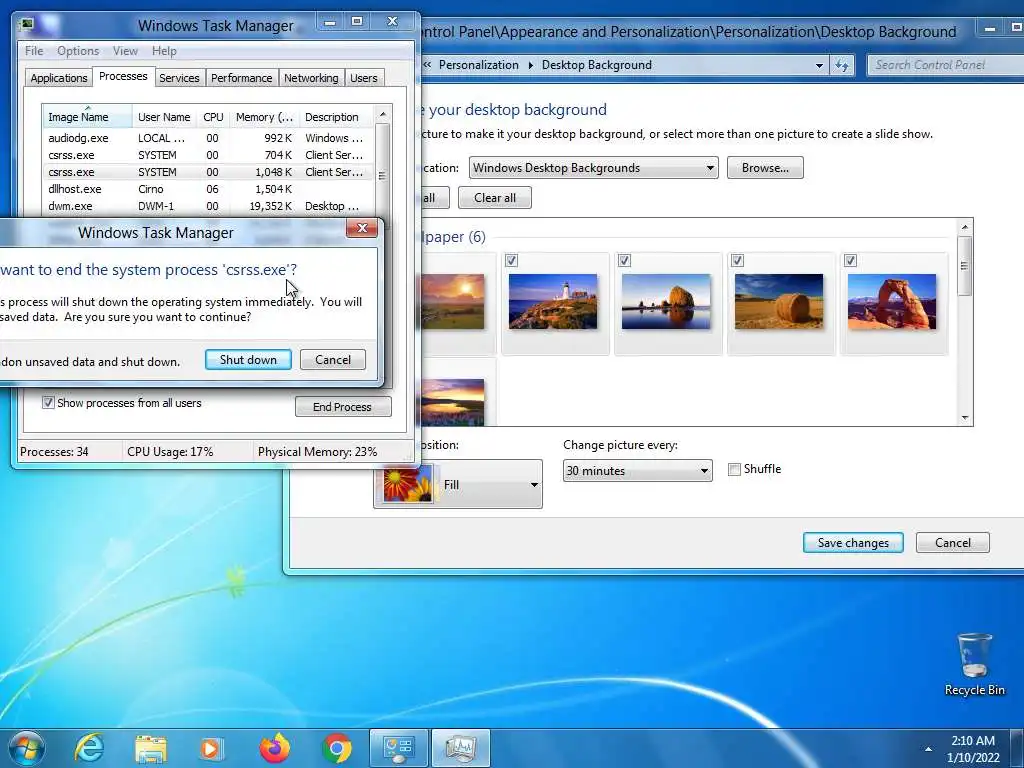Click wallpaper list scrollbar down arrow
Screen dimensions: 1024x768
pyautogui.click(x=965, y=418)
